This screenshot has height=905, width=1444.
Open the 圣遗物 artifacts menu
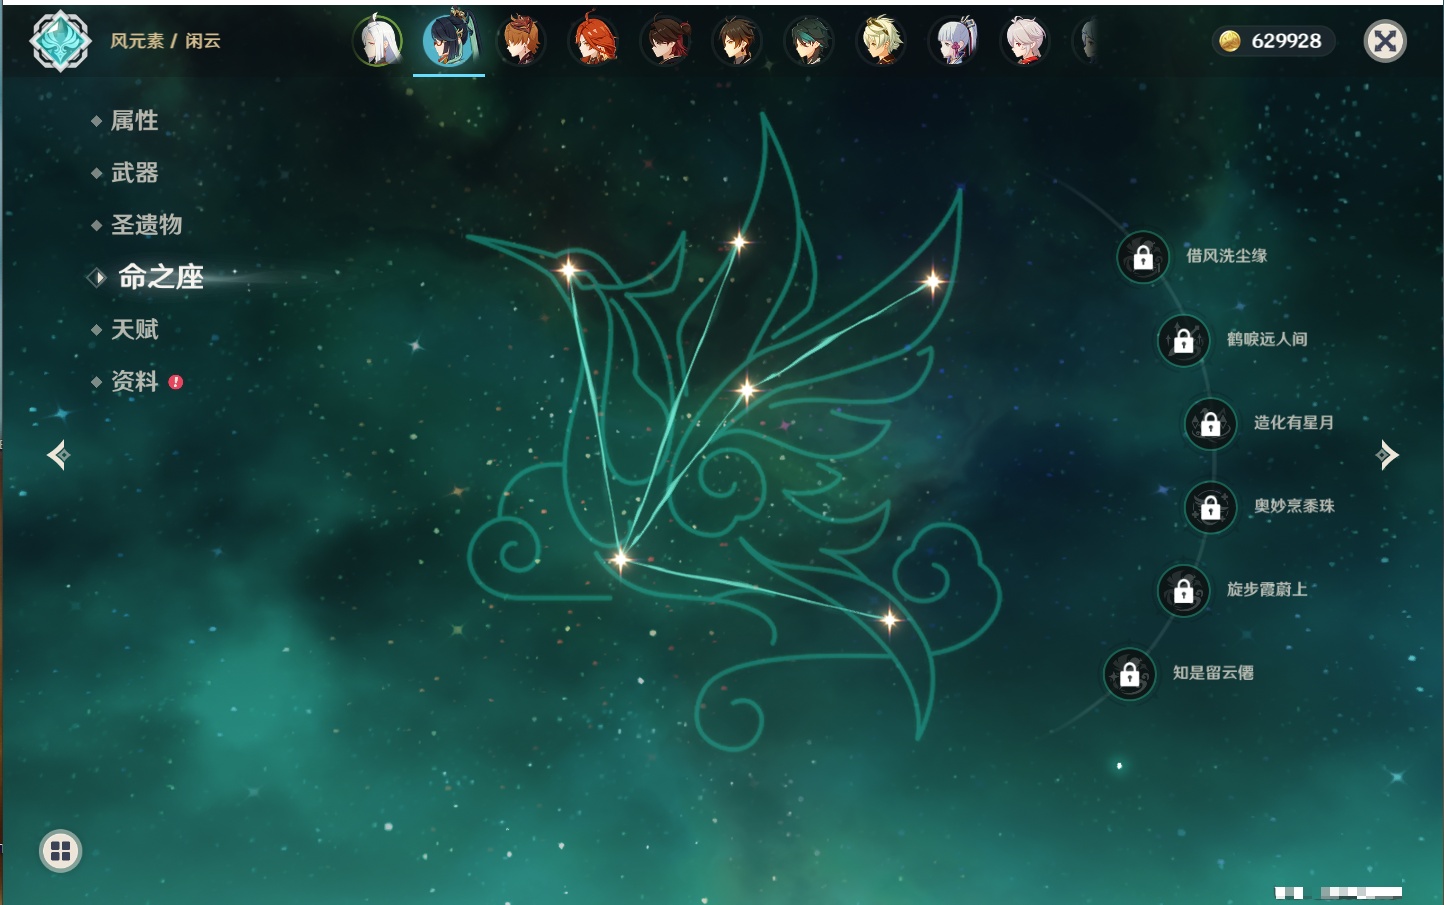pos(146,225)
